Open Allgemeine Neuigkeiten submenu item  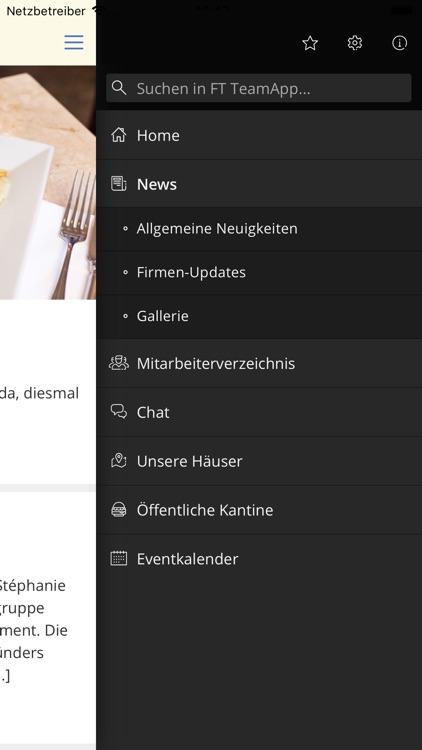click(259, 229)
